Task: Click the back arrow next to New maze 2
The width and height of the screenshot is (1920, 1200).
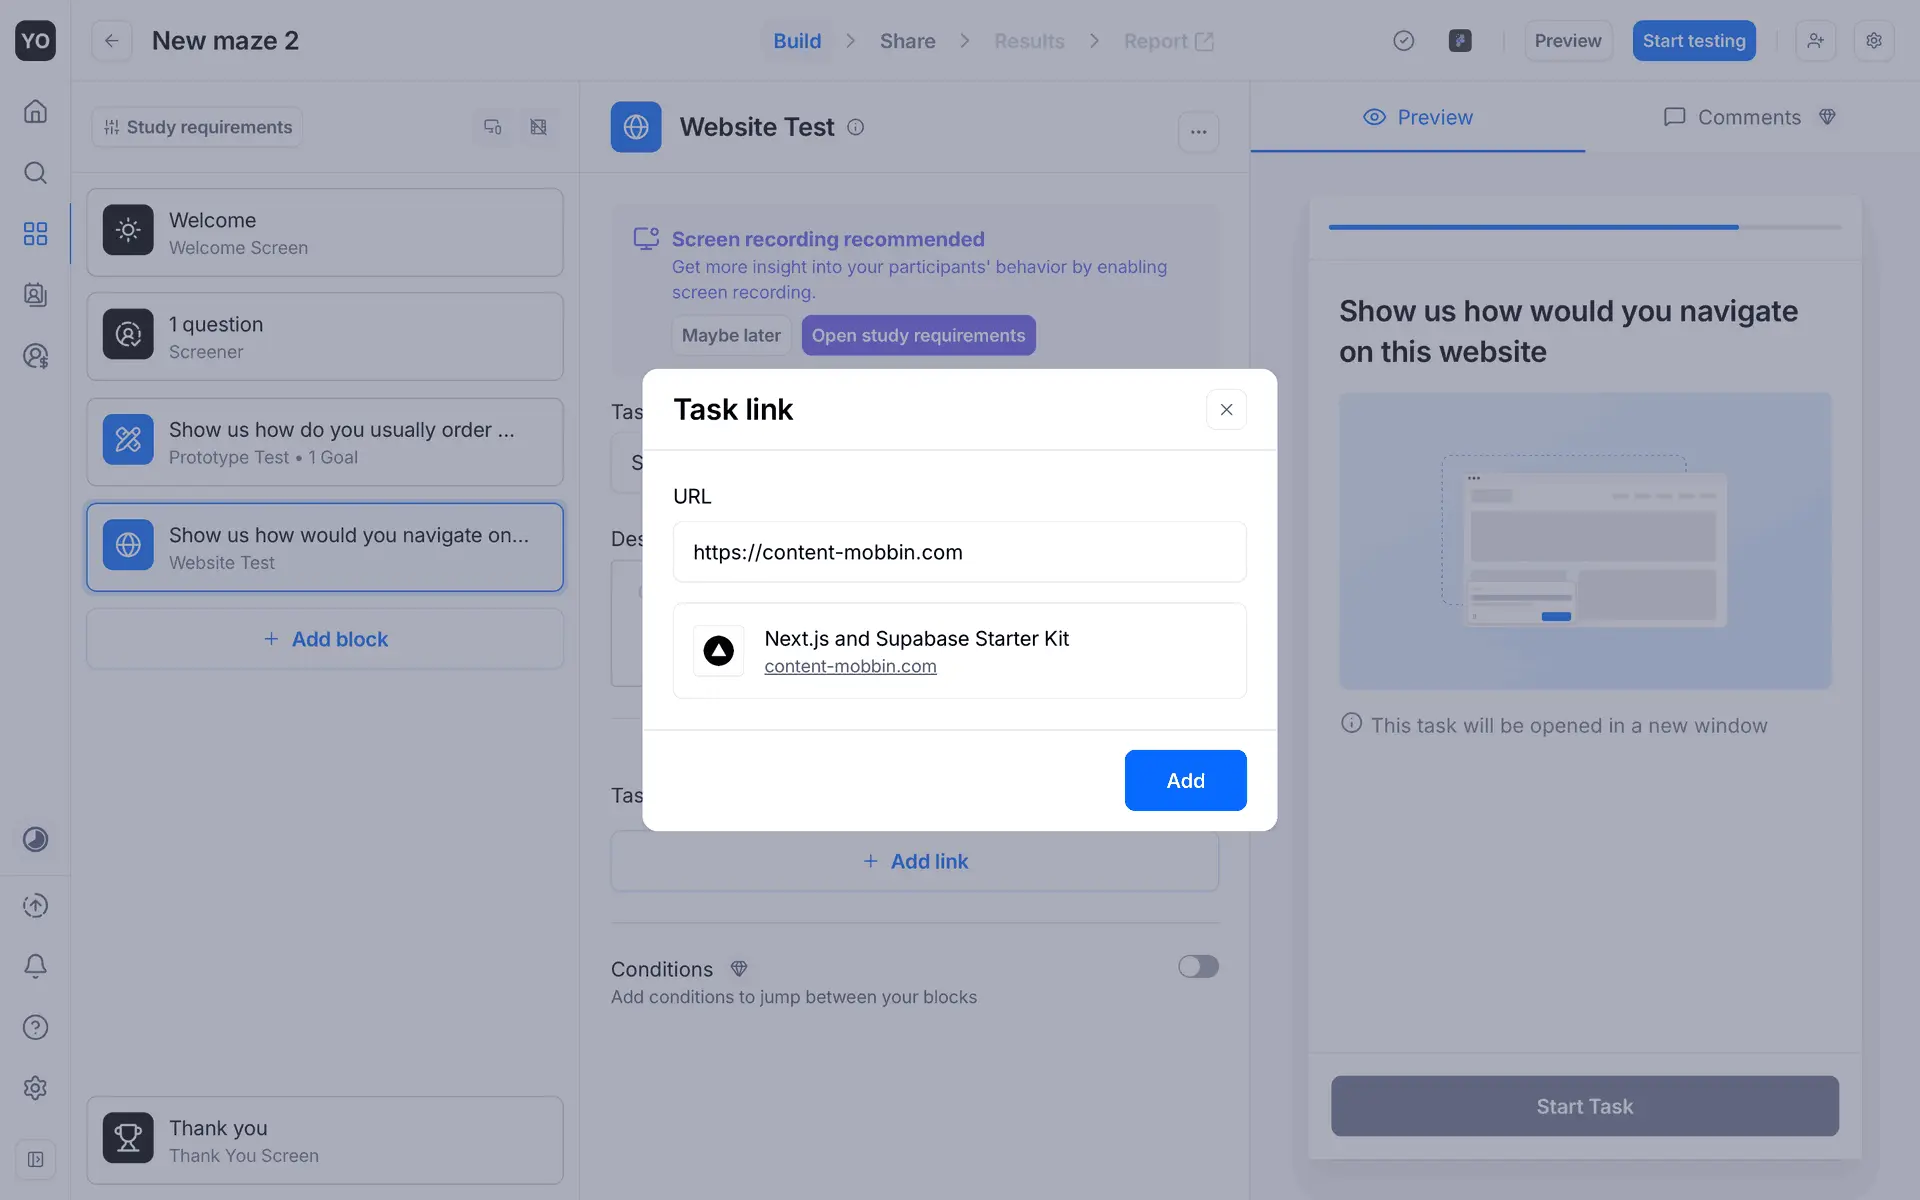Action: [112, 41]
